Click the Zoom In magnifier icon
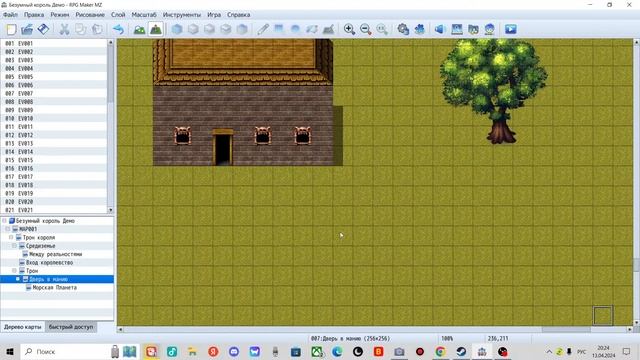The width and height of the screenshot is (640, 360). pyautogui.click(x=349, y=29)
